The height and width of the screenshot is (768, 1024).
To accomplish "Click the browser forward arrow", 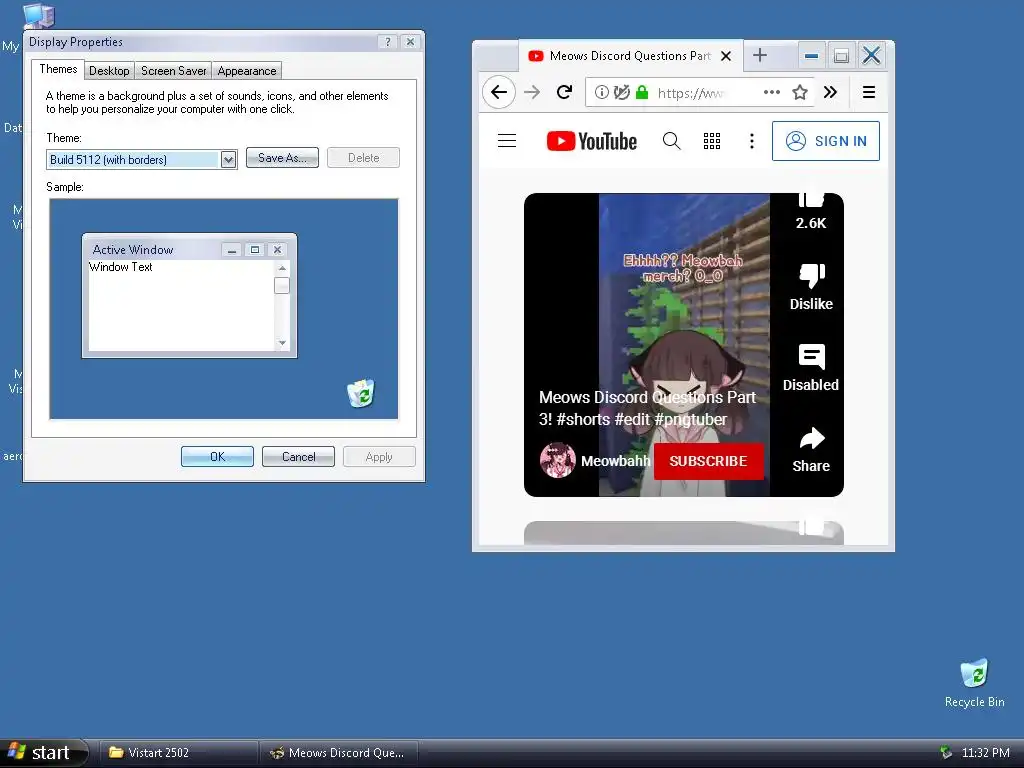I will point(532,92).
